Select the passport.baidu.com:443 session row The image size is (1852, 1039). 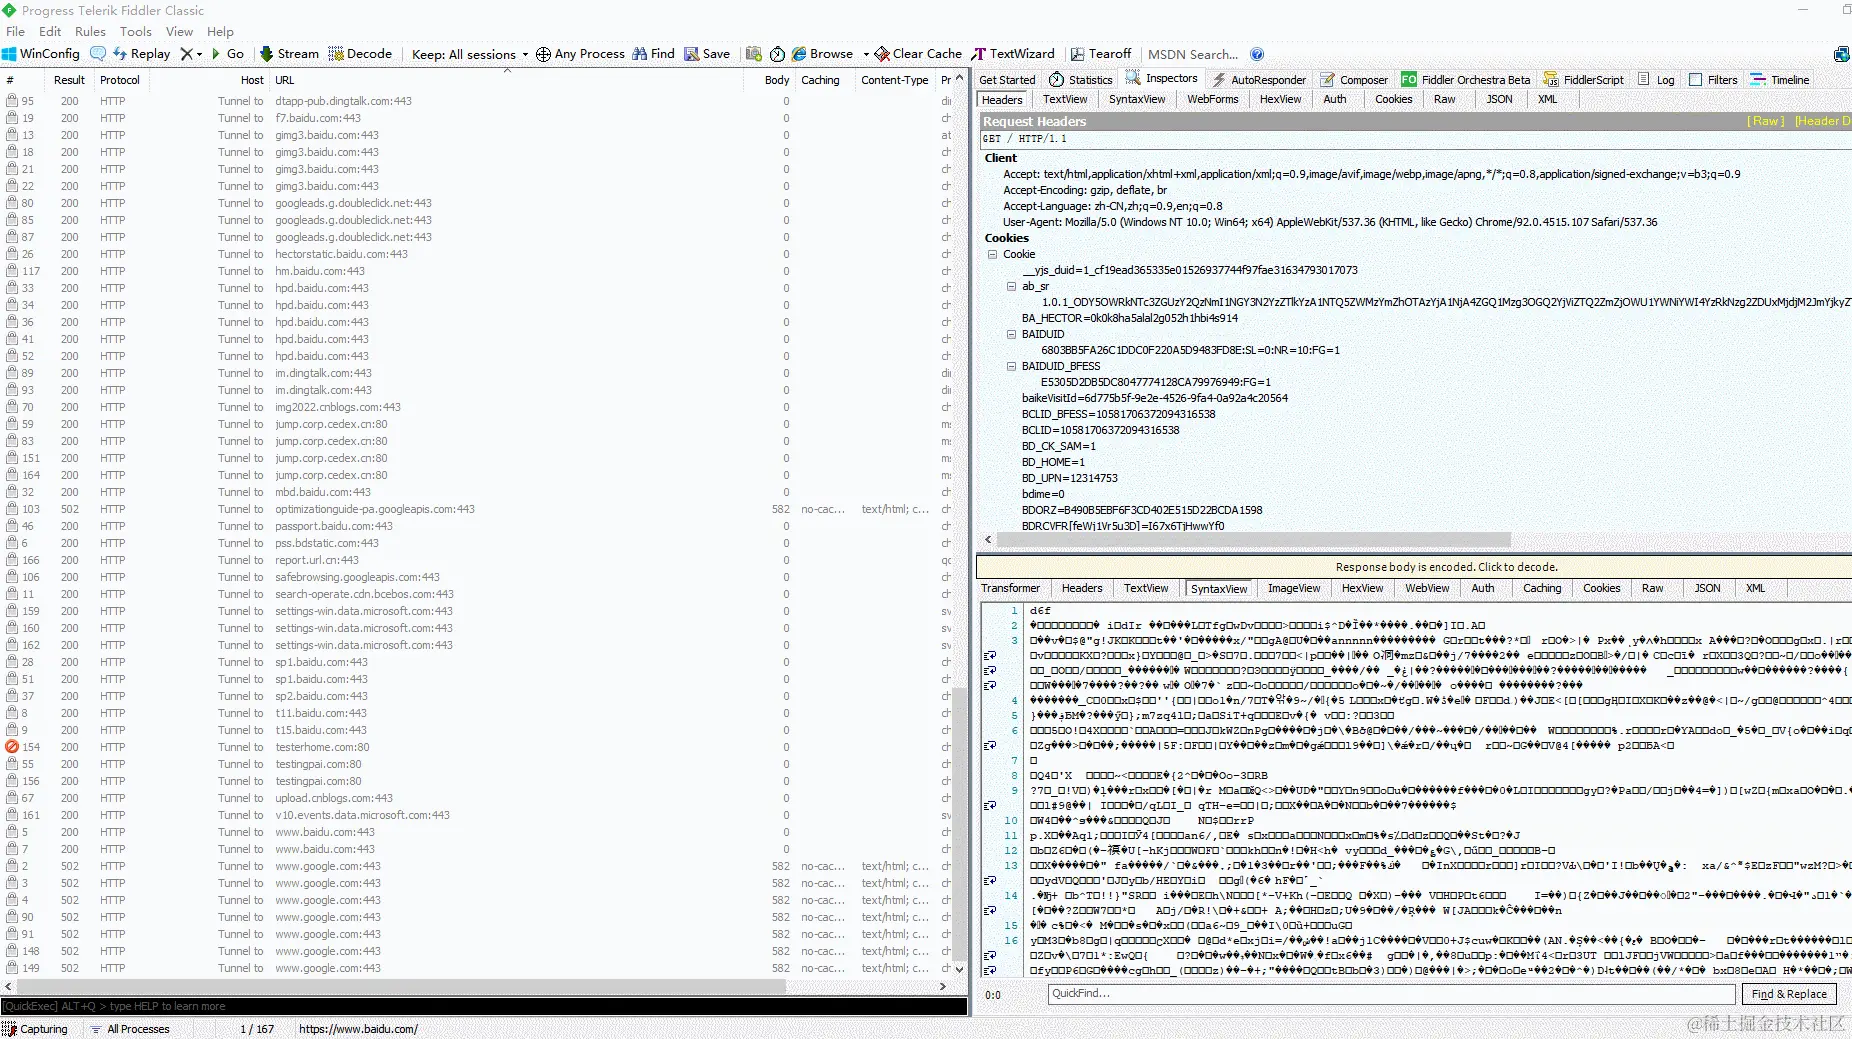(x=476, y=526)
